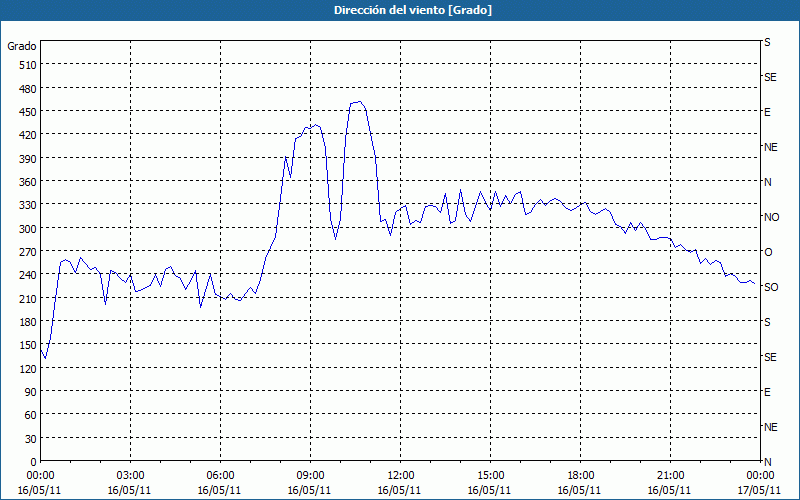Click the "S" compass label level with 180
The width and height of the screenshot is (800, 500).
(x=767, y=322)
